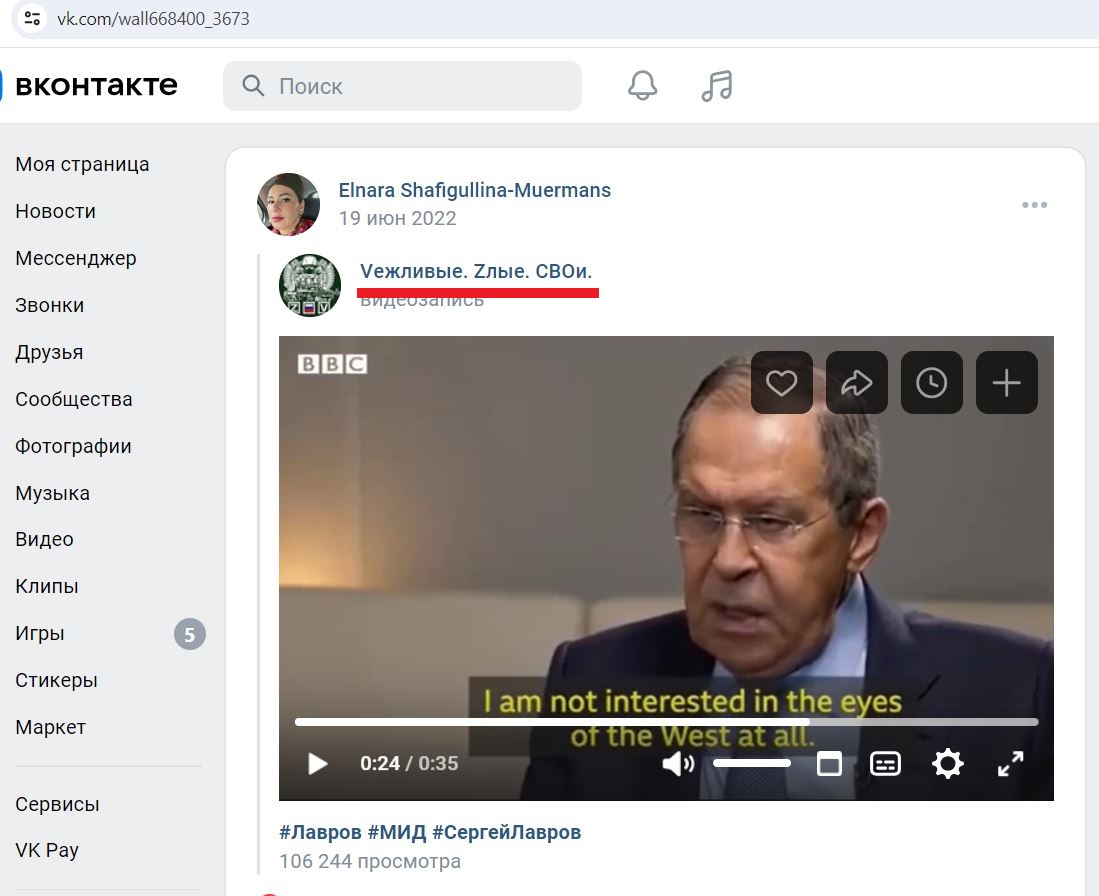Add video to watch later clock icon
This screenshot has height=896, width=1099.
(931, 383)
